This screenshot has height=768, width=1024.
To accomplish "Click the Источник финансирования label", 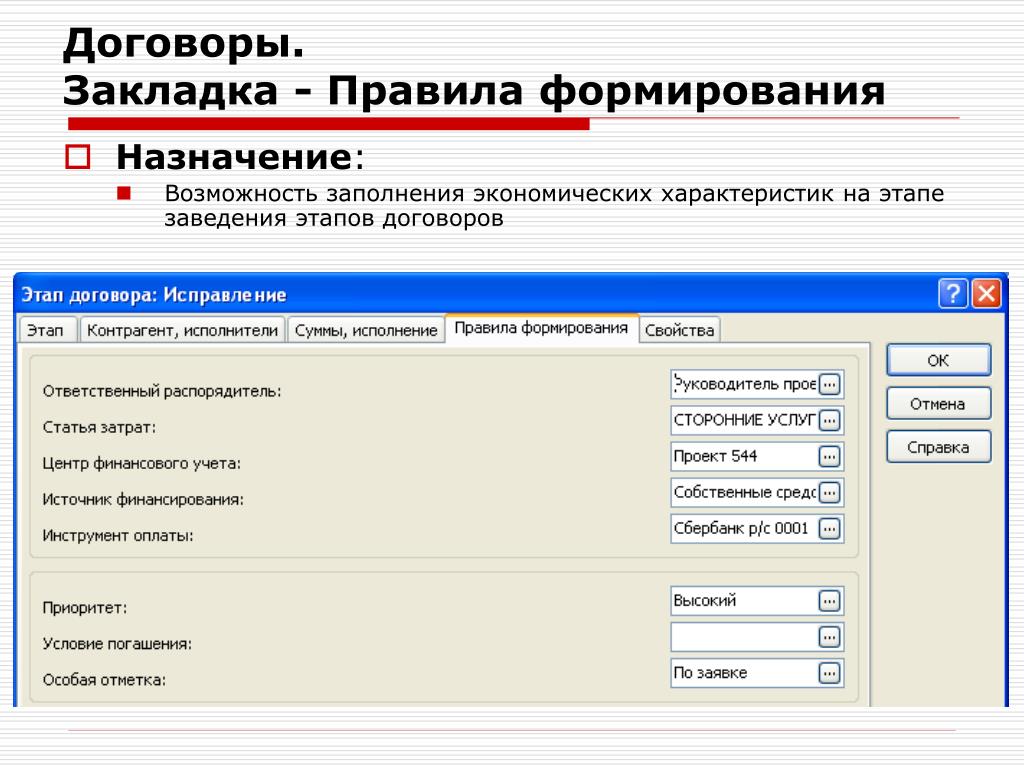I will click(x=143, y=500).
